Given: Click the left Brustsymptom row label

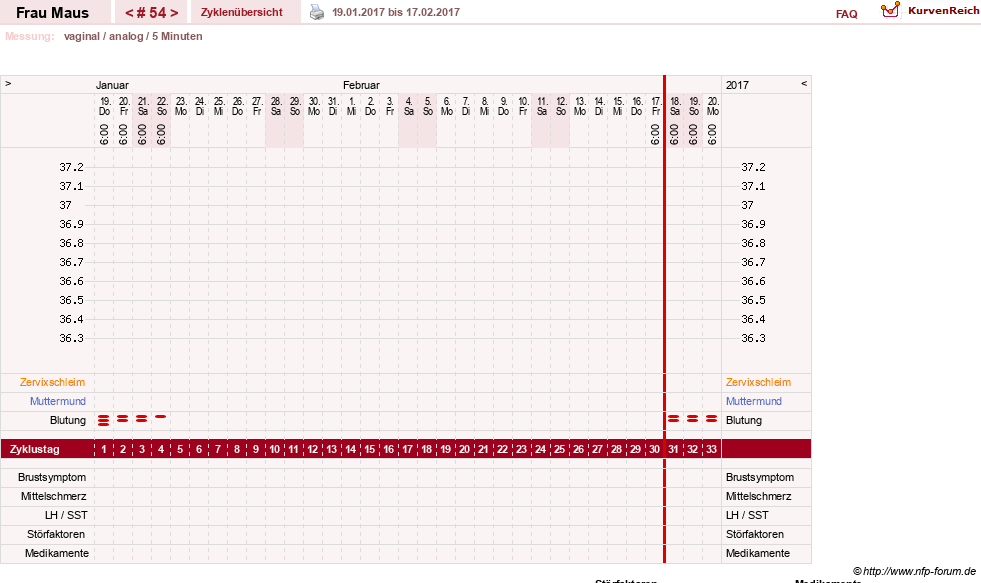Looking at the screenshot, I should point(52,477).
